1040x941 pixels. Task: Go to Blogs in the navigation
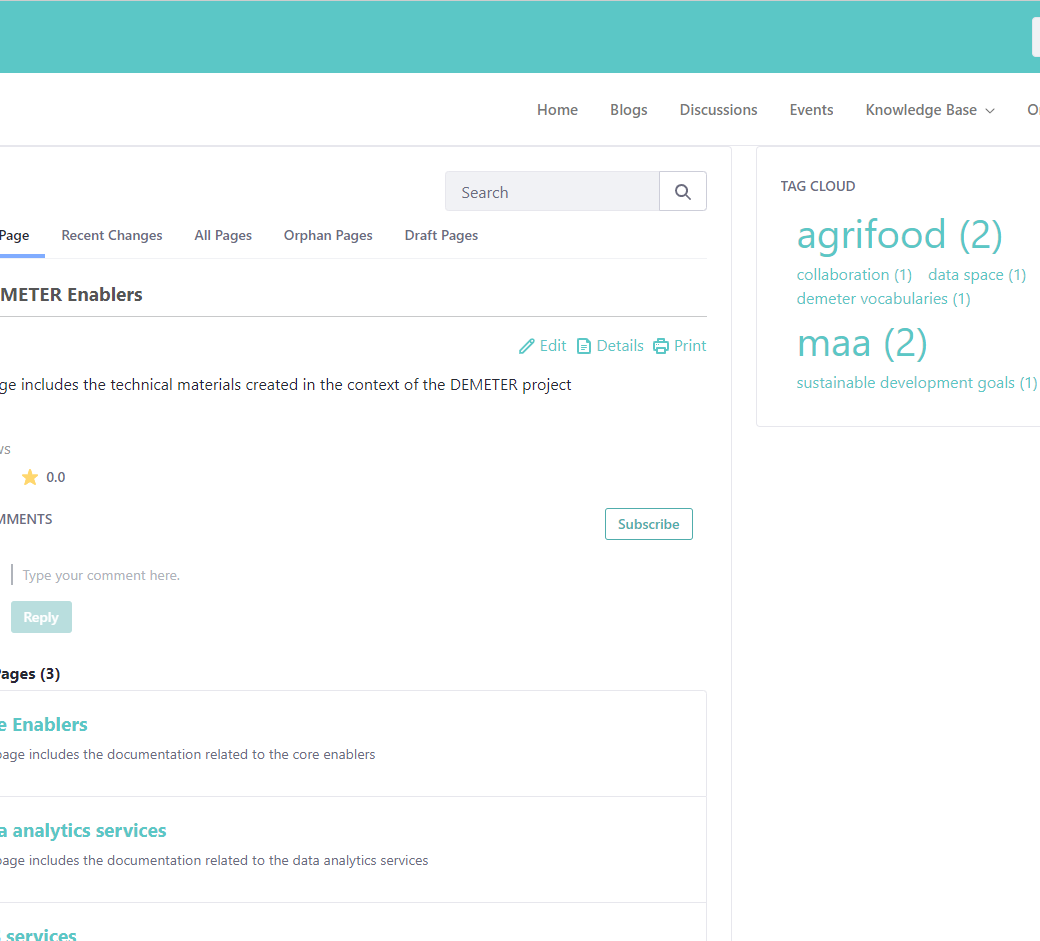pos(629,110)
